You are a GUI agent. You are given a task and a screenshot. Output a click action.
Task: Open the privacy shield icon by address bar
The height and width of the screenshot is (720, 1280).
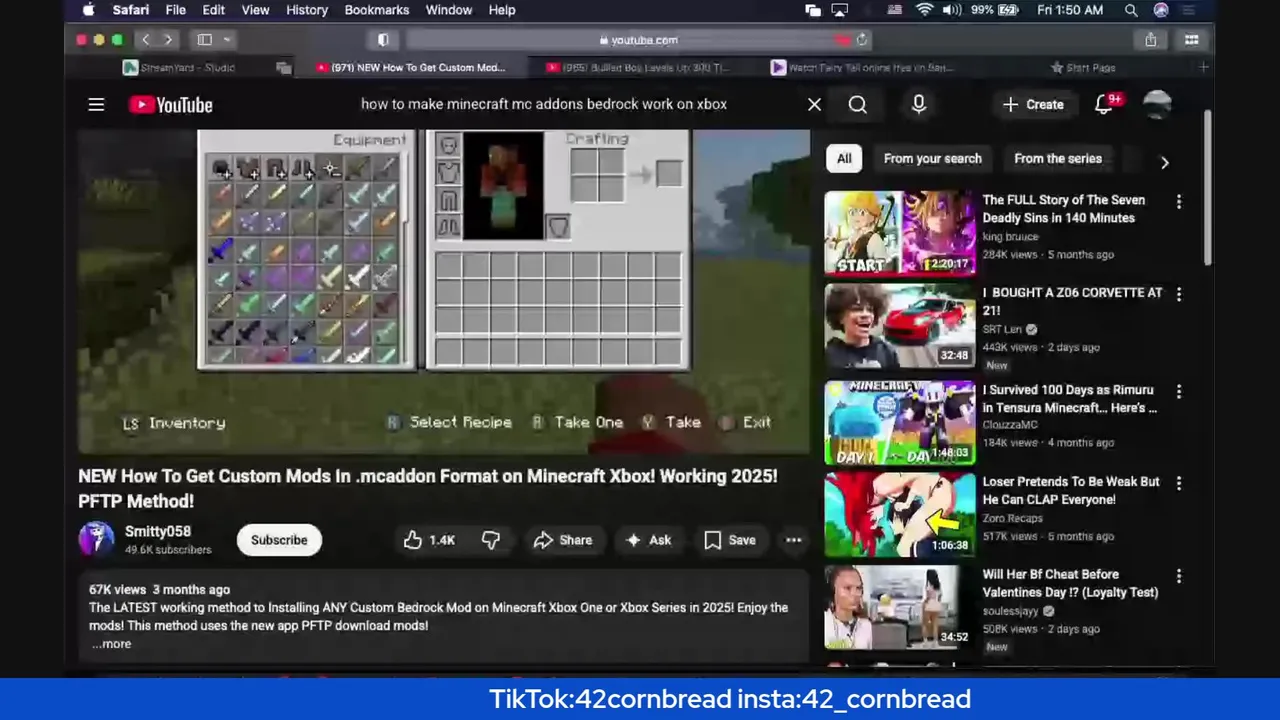coord(383,40)
